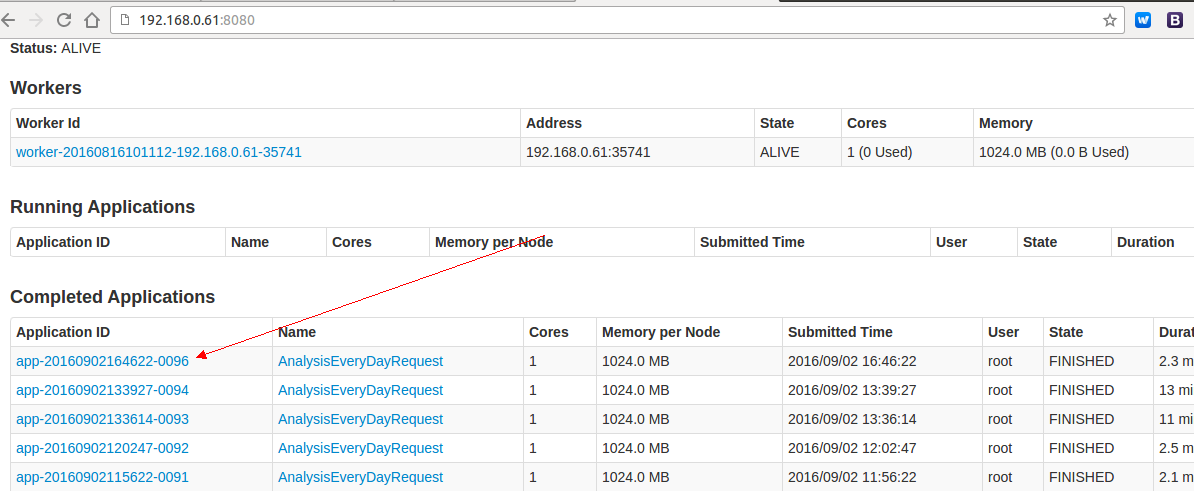Bookmark this page with the star icon
This screenshot has height=491, width=1194.
click(1109, 20)
